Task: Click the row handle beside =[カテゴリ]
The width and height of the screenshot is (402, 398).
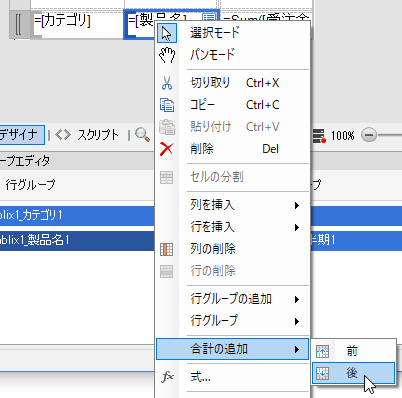Action: click(20, 25)
